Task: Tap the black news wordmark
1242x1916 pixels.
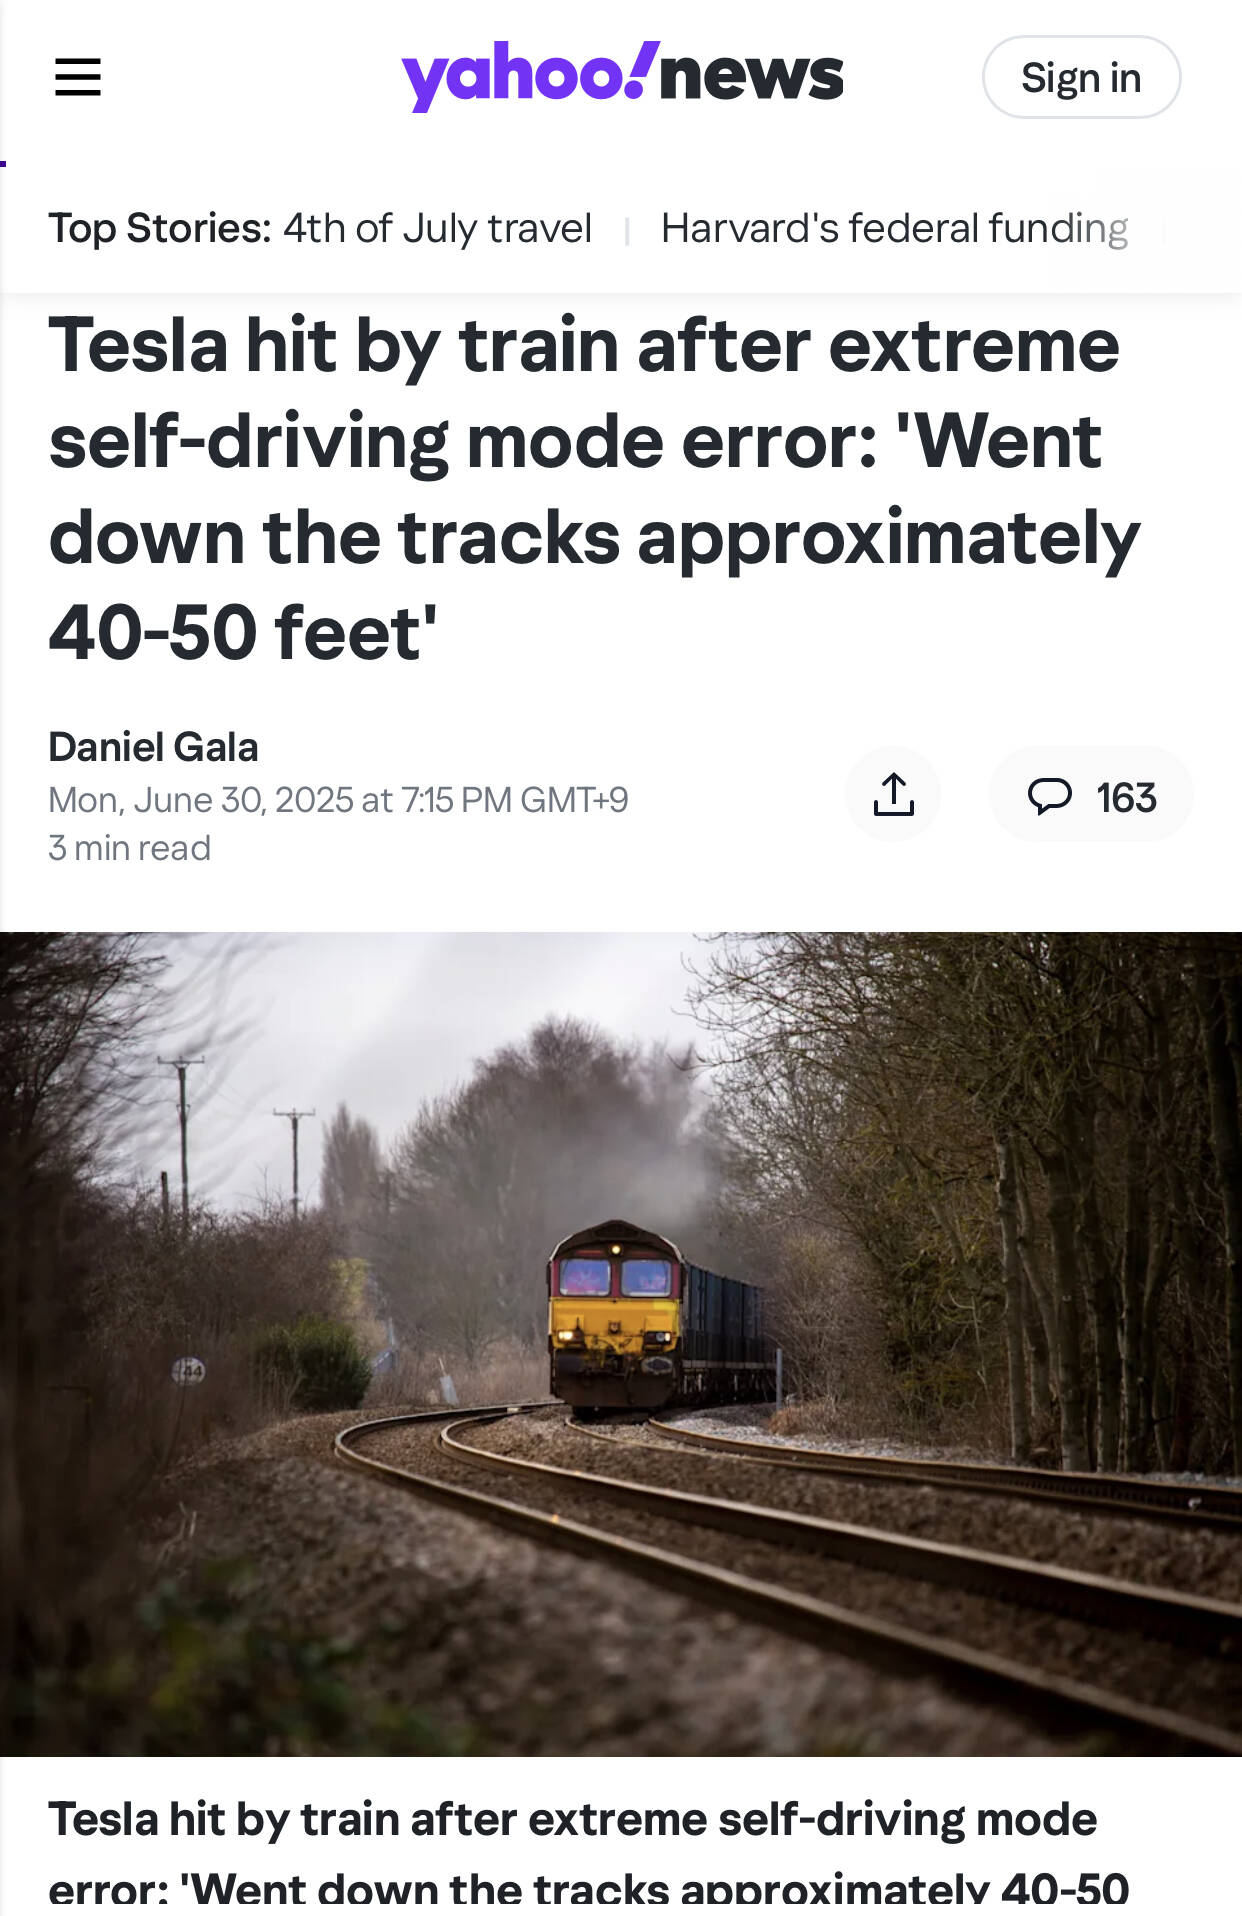Action: [x=752, y=76]
